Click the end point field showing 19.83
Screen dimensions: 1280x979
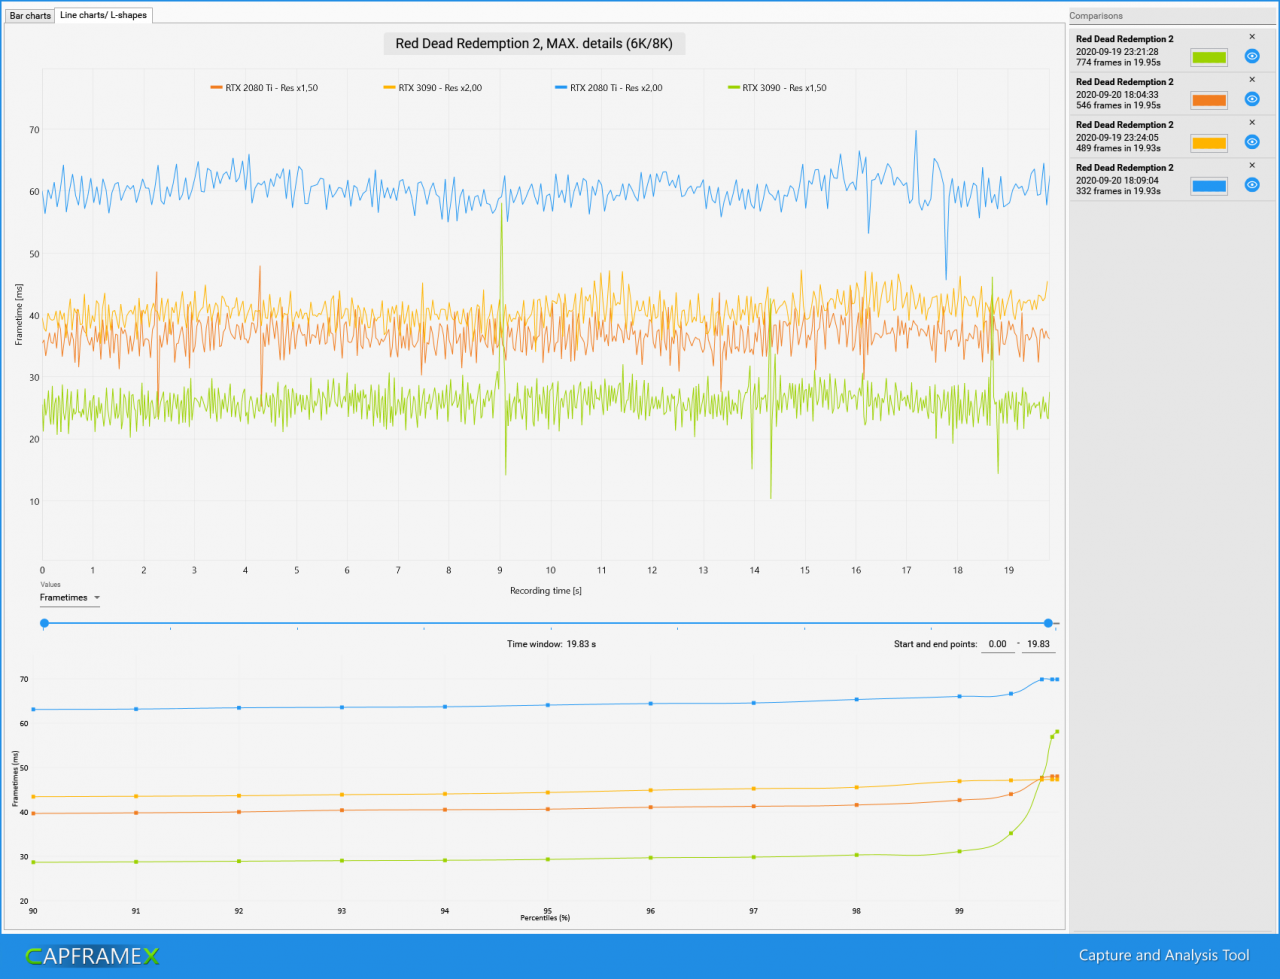pyautogui.click(x=1038, y=645)
